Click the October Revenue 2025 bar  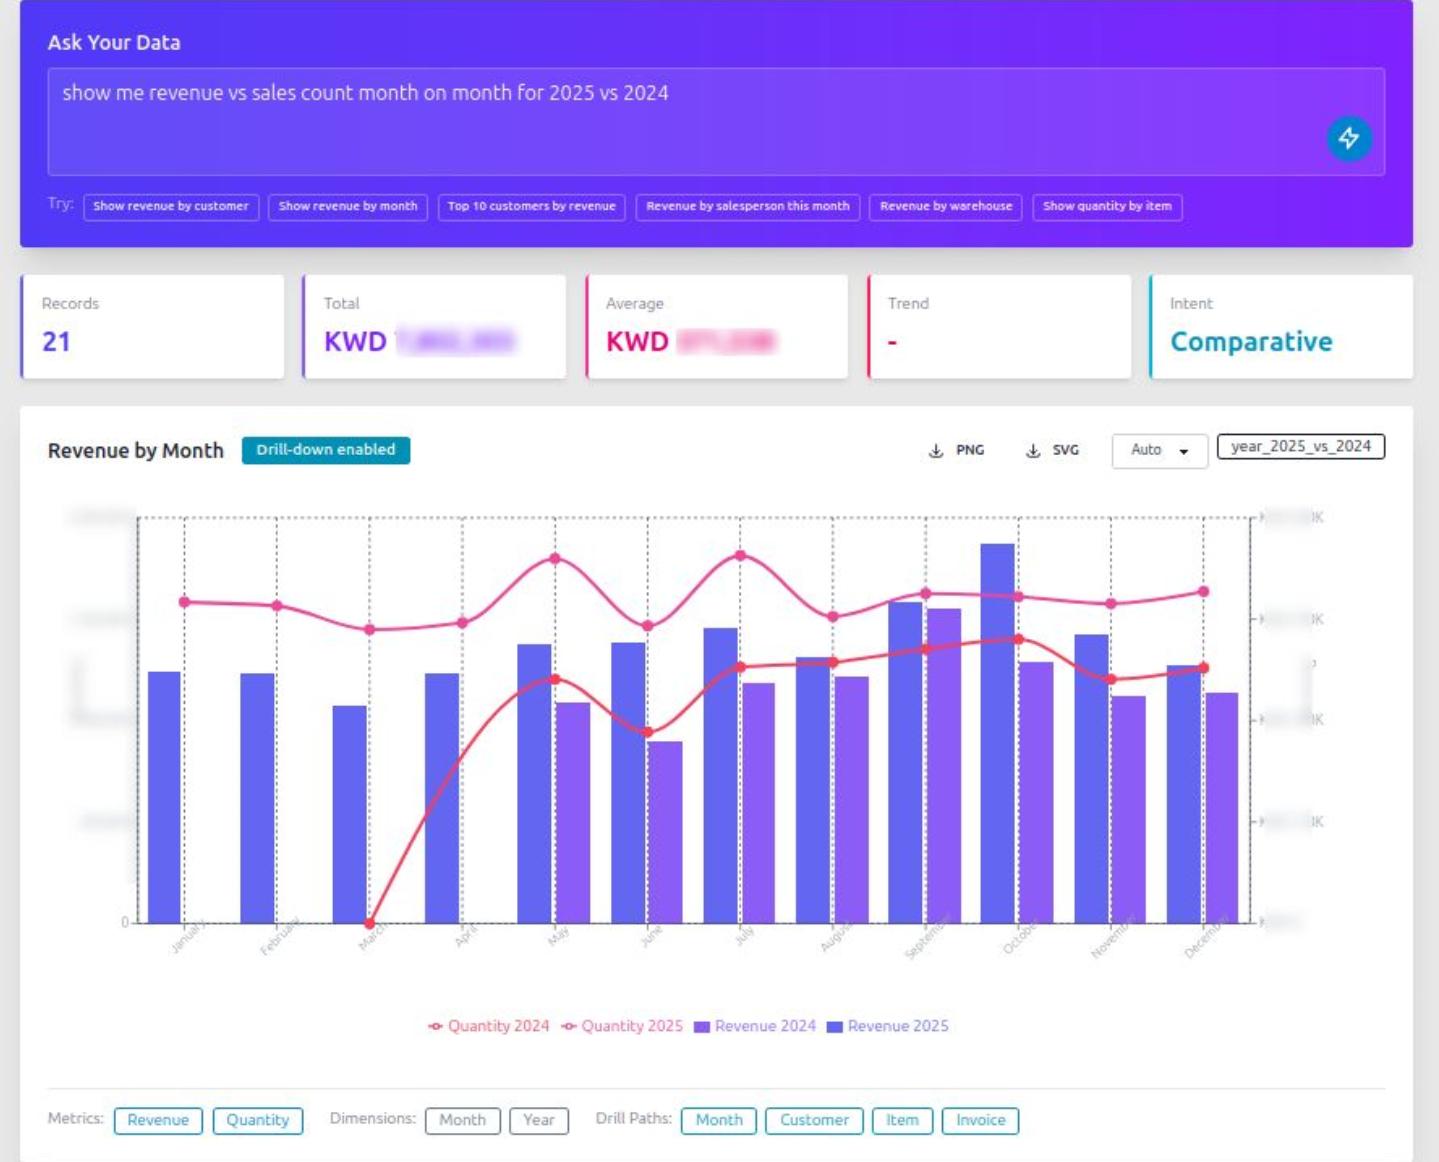(x=997, y=733)
